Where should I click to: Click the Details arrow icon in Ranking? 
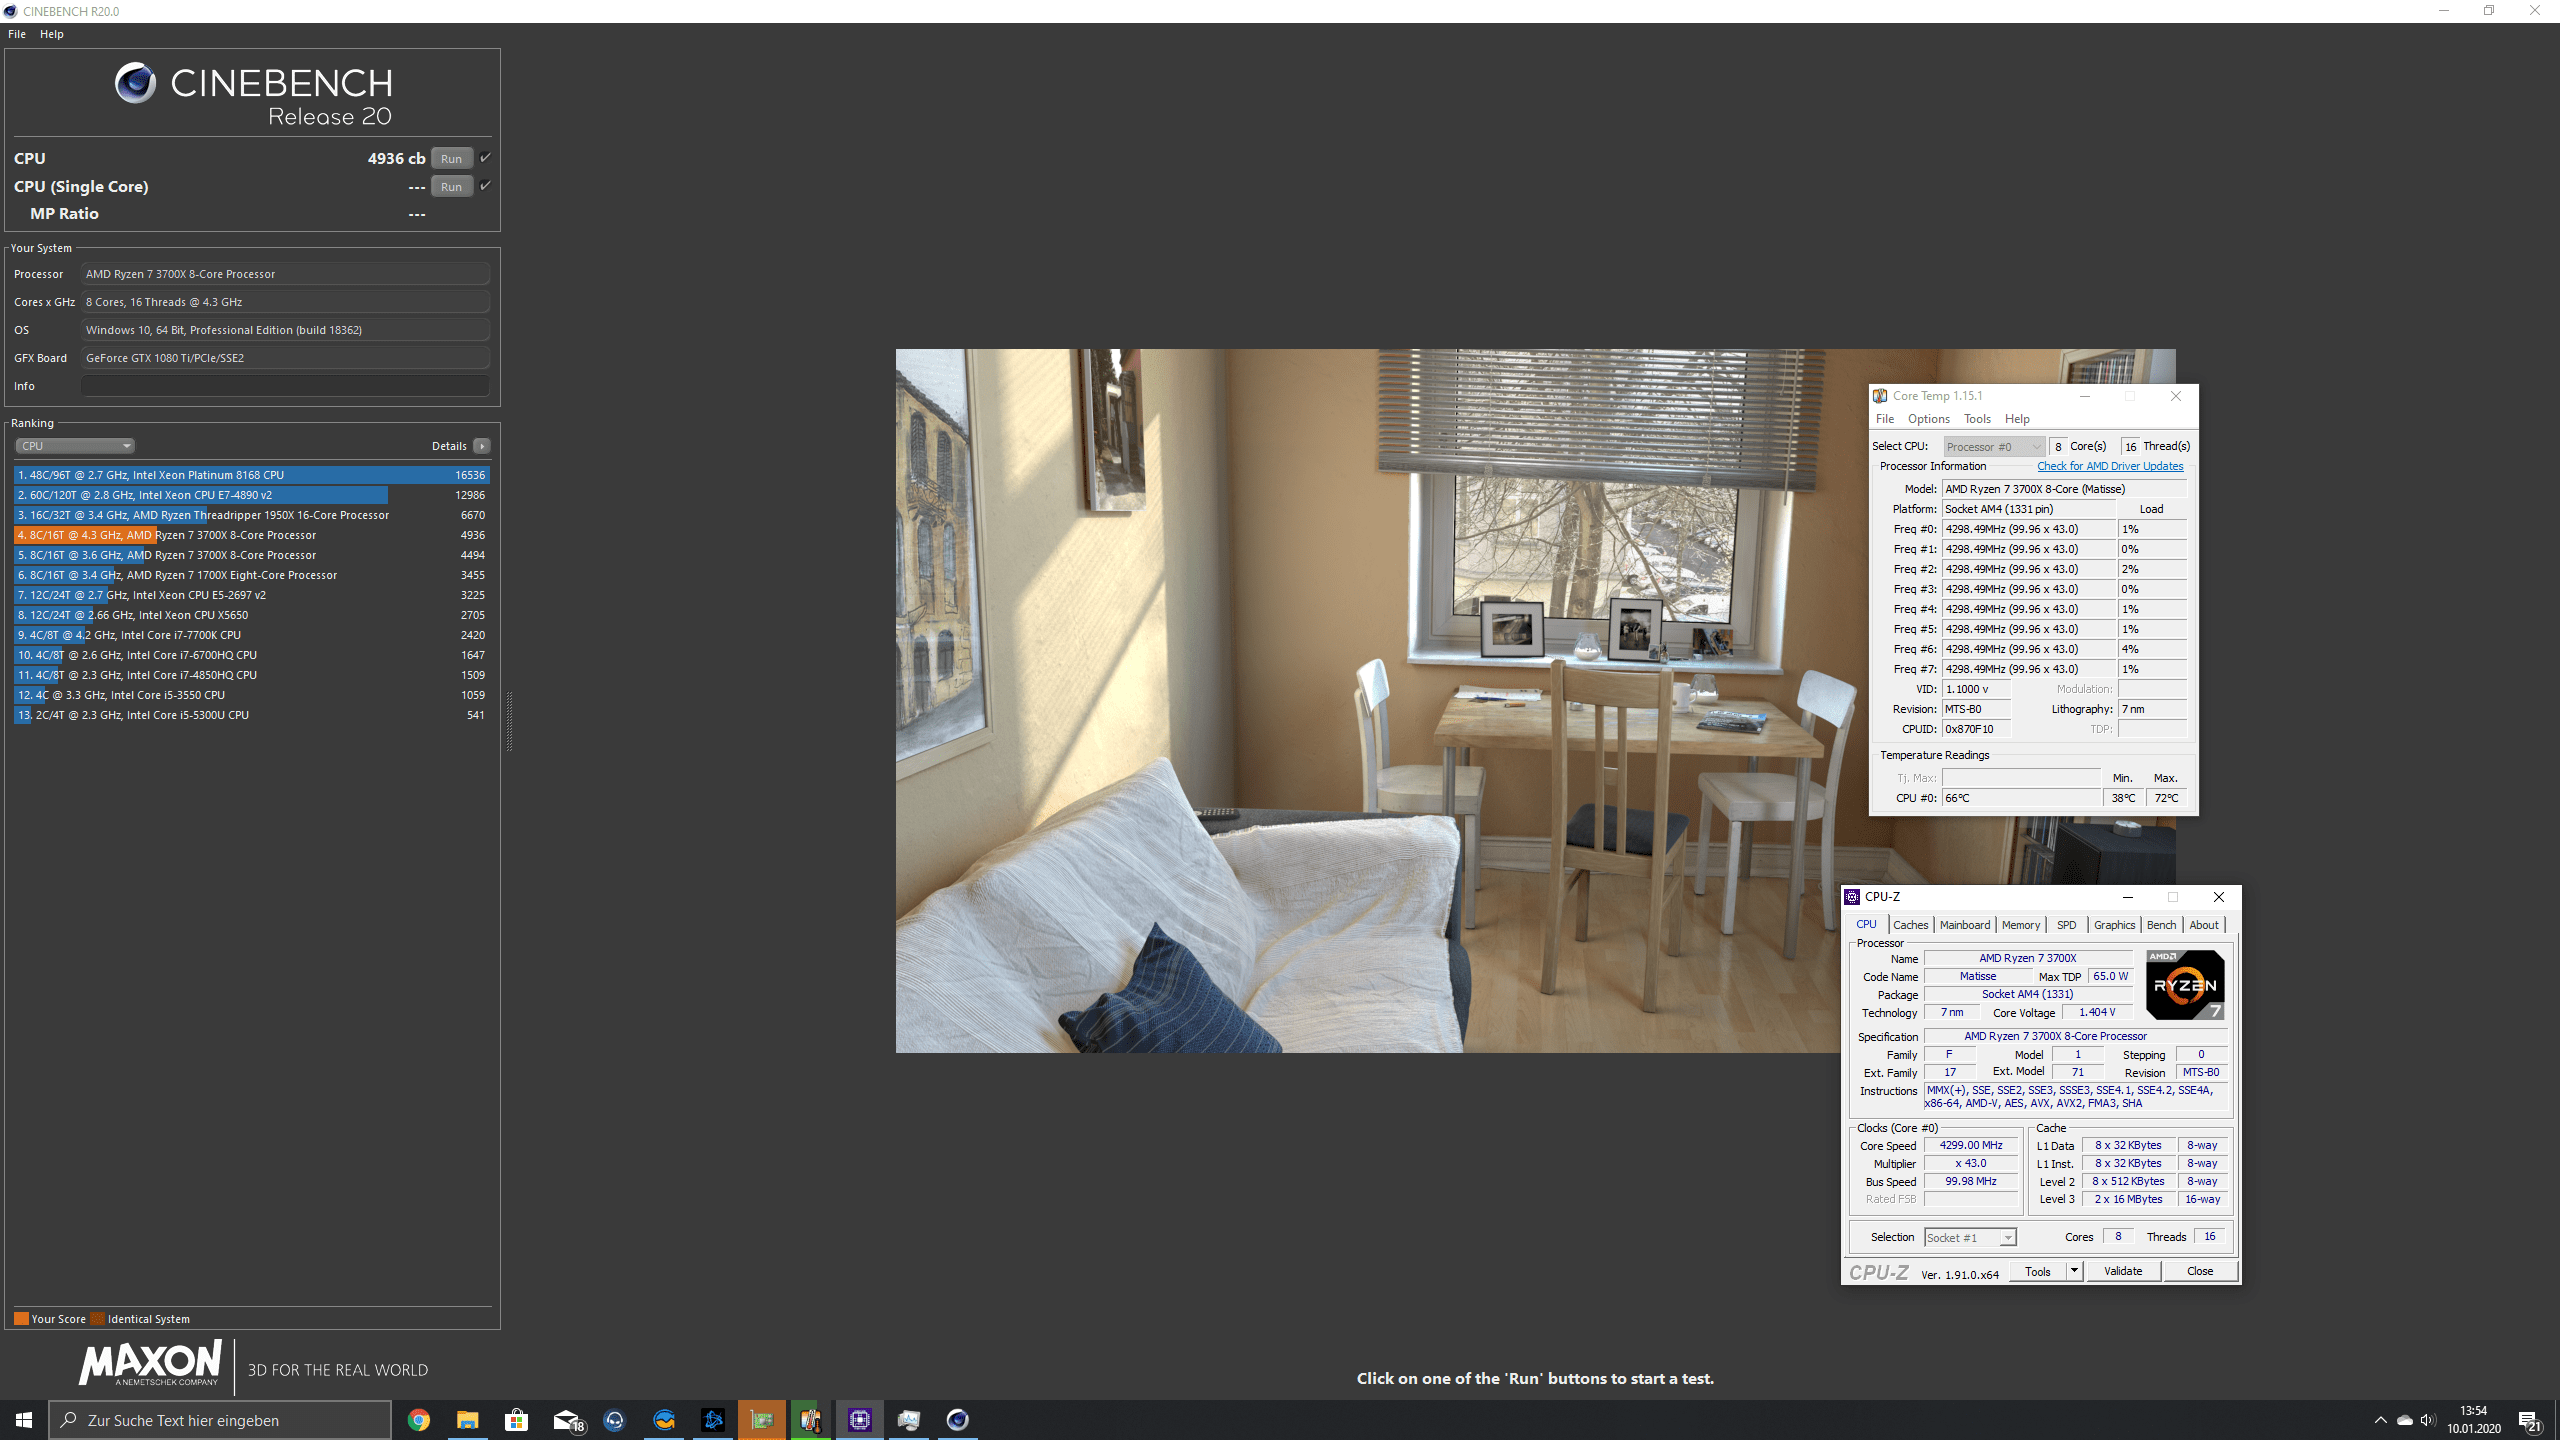tap(482, 446)
